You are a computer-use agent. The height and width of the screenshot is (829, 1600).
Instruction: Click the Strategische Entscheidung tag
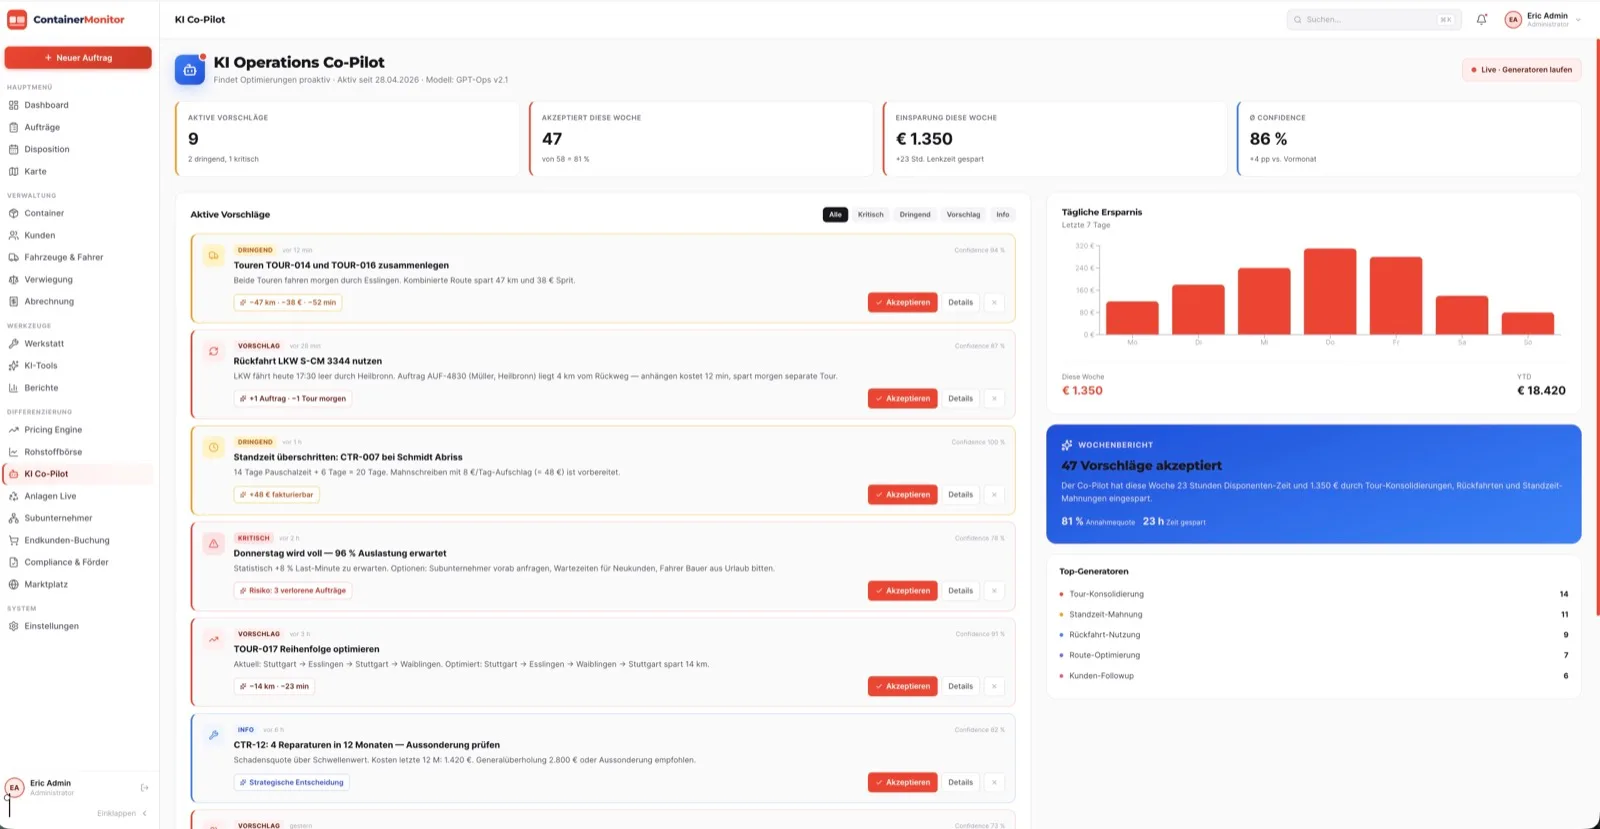pyautogui.click(x=291, y=782)
